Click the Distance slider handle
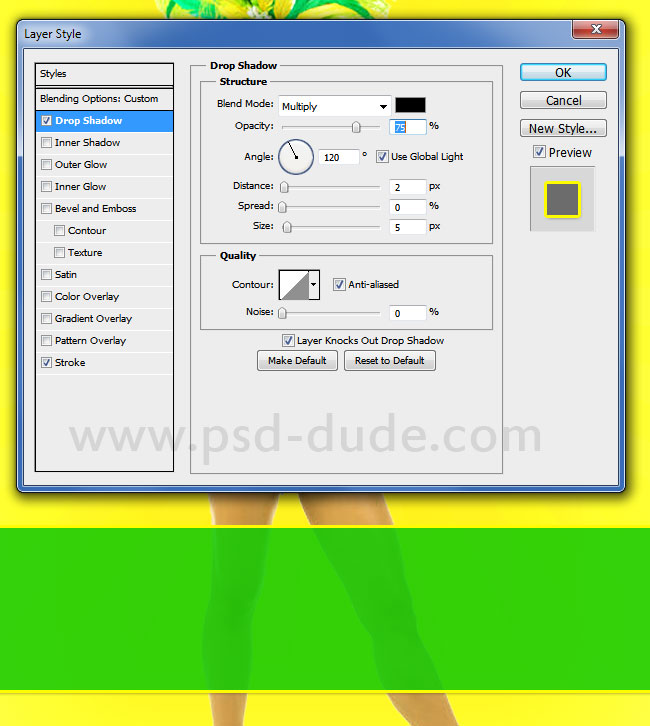Viewport: 650px width, 726px height. [284, 187]
